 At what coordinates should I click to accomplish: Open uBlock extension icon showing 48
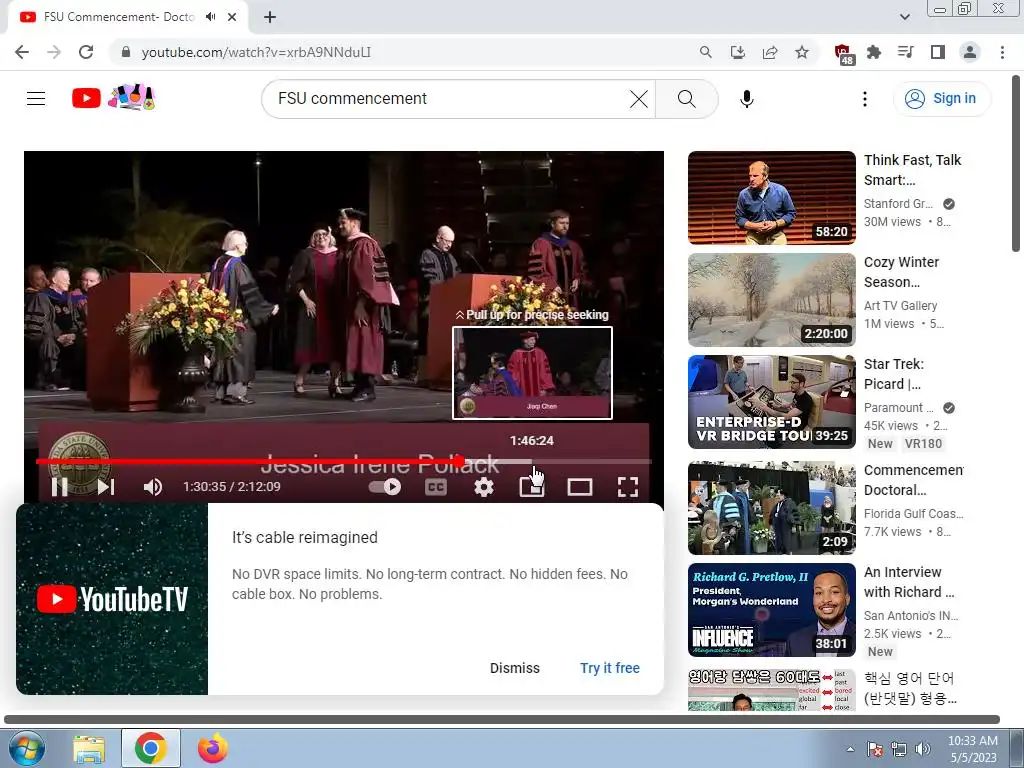pyautogui.click(x=843, y=54)
